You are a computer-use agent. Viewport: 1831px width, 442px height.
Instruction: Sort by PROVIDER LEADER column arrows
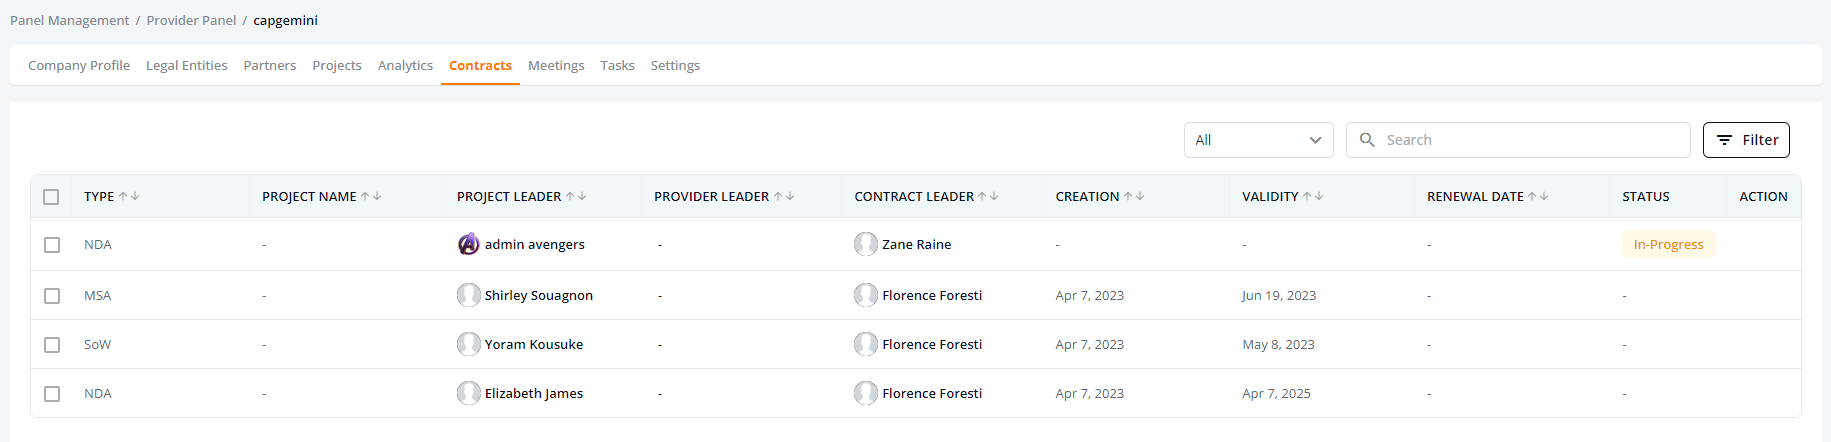784,197
